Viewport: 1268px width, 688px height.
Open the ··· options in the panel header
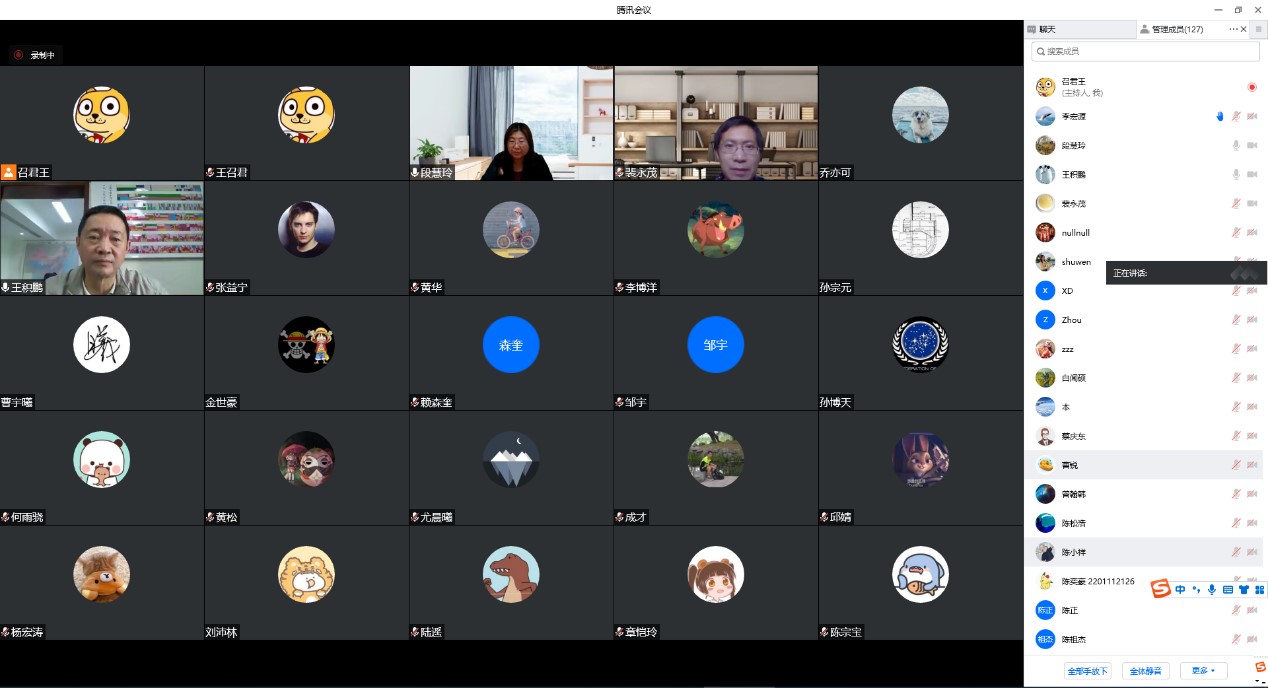tap(1235, 29)
